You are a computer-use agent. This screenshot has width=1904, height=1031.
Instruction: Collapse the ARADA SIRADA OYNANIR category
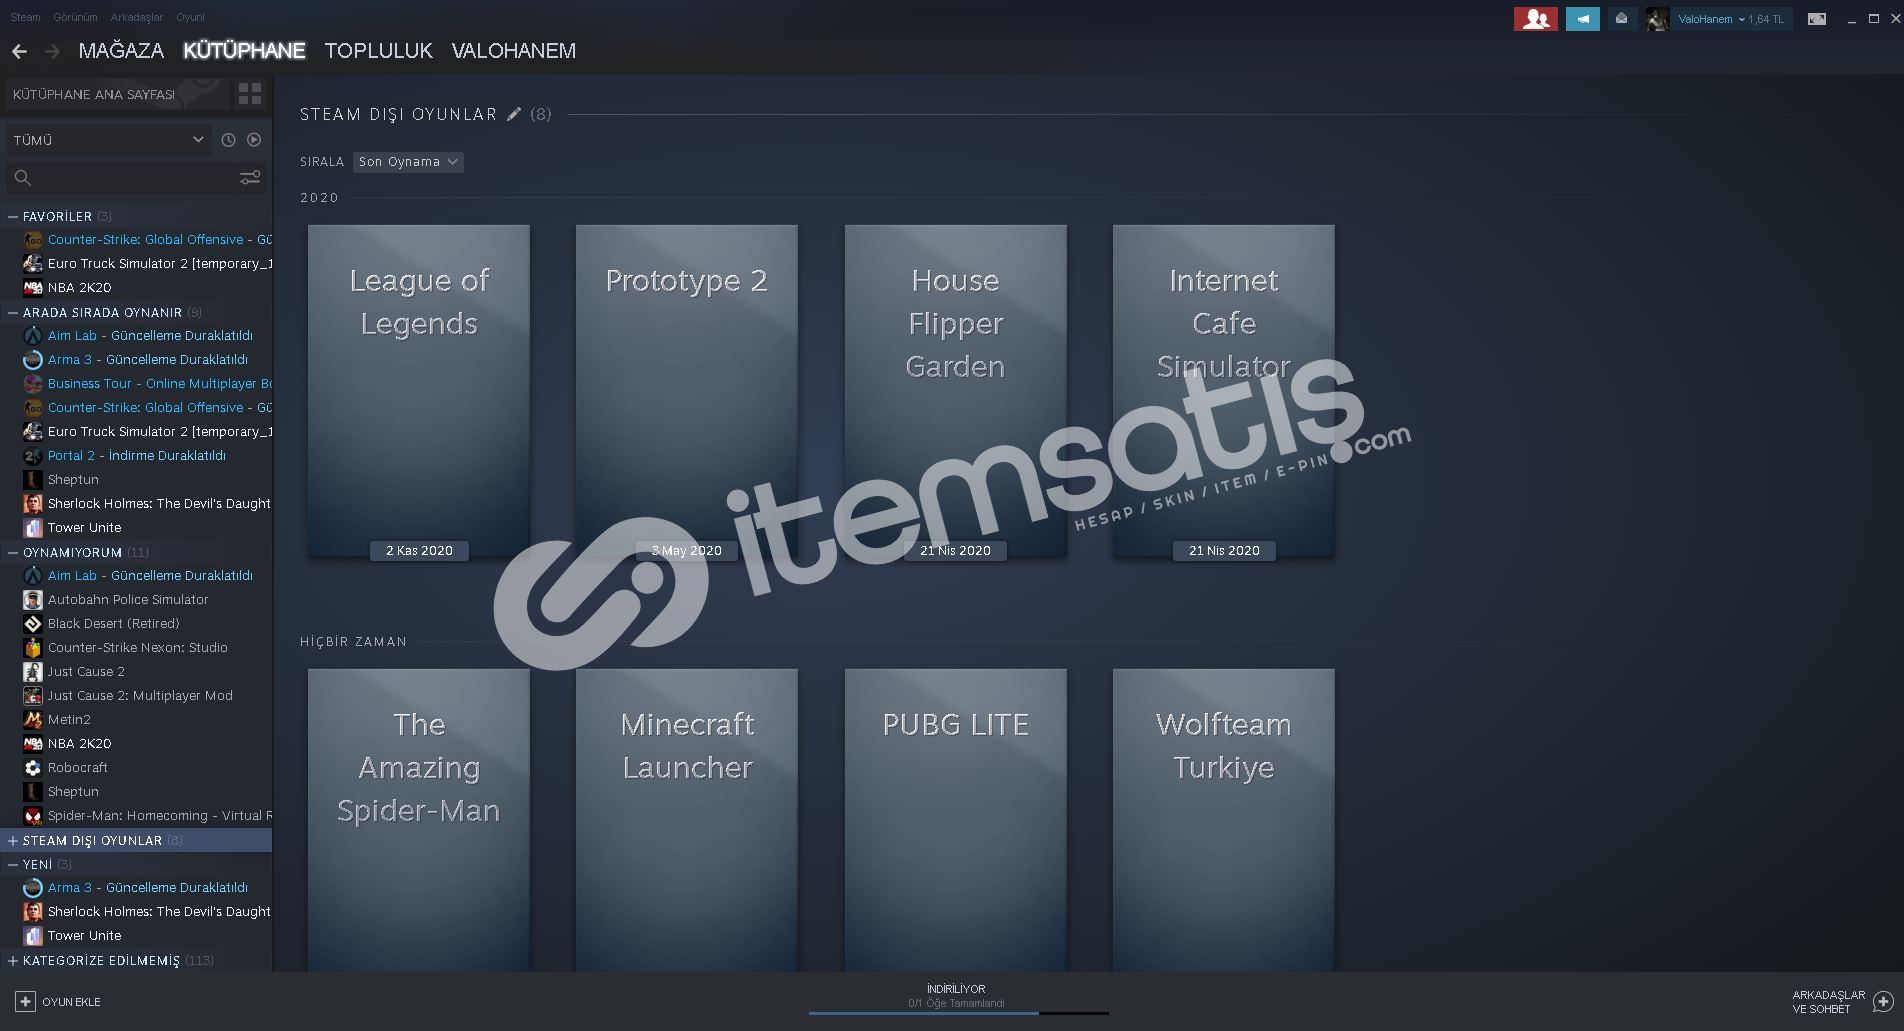[x=13, y=312]
